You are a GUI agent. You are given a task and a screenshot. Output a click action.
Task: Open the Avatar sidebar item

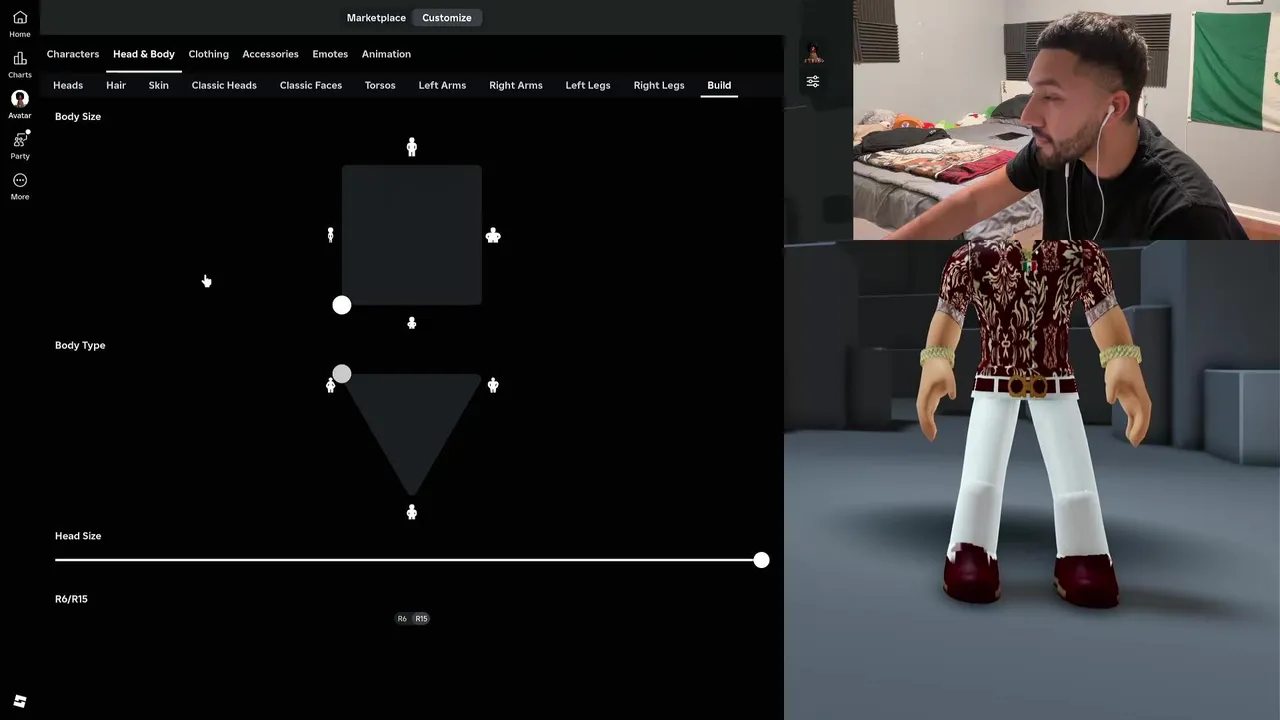click(20, 105)
